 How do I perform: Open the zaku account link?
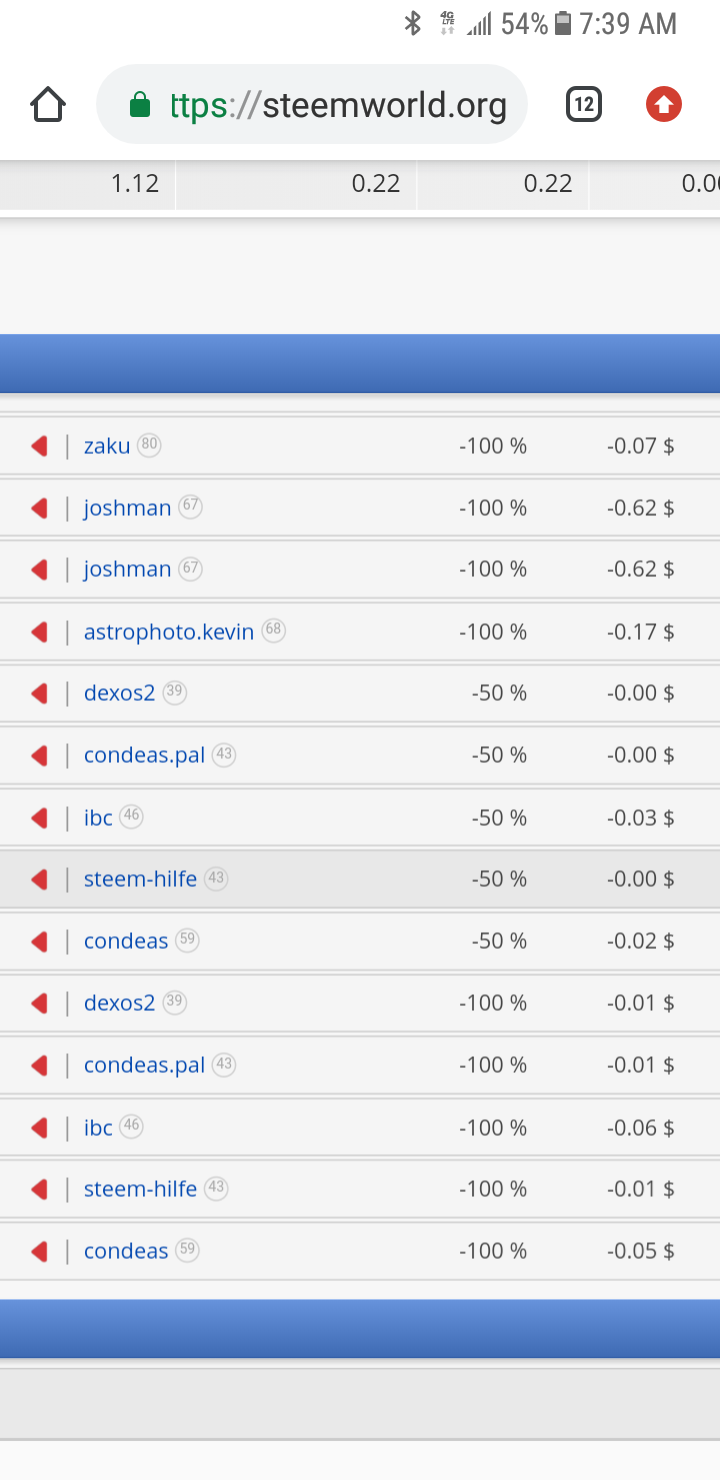[107, 446]
